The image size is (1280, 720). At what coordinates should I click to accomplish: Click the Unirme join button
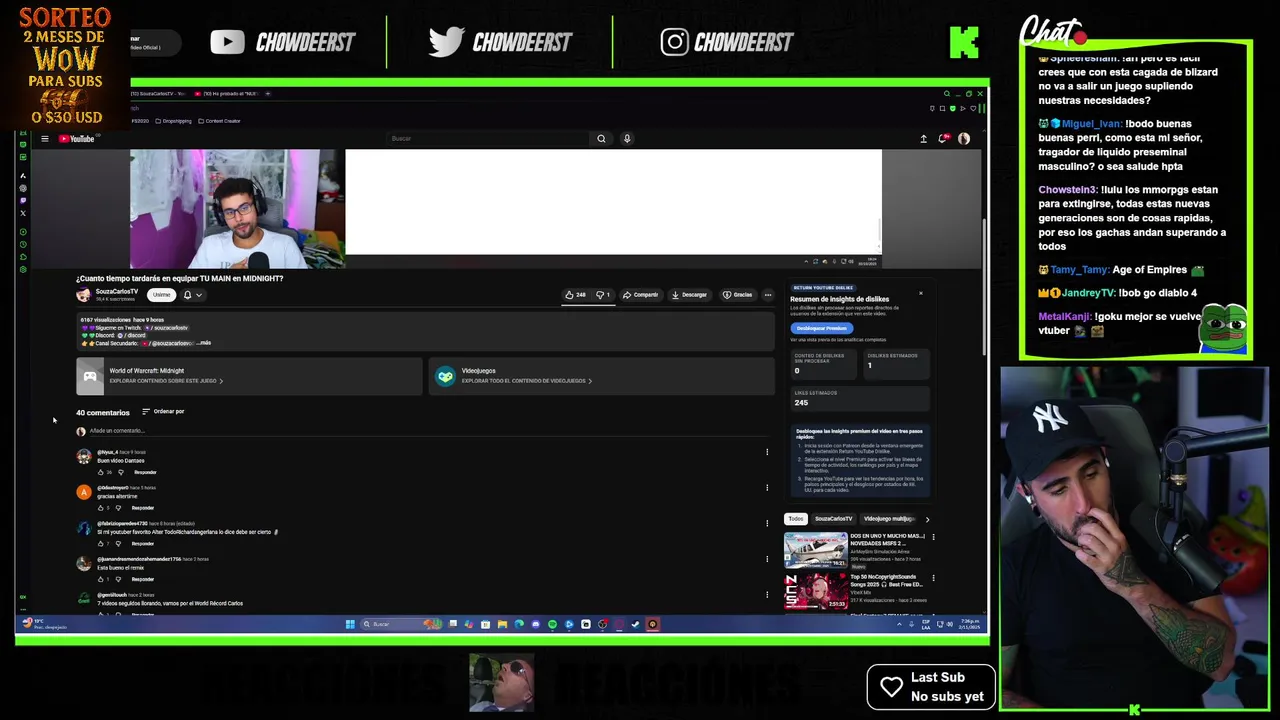(161, 295)
